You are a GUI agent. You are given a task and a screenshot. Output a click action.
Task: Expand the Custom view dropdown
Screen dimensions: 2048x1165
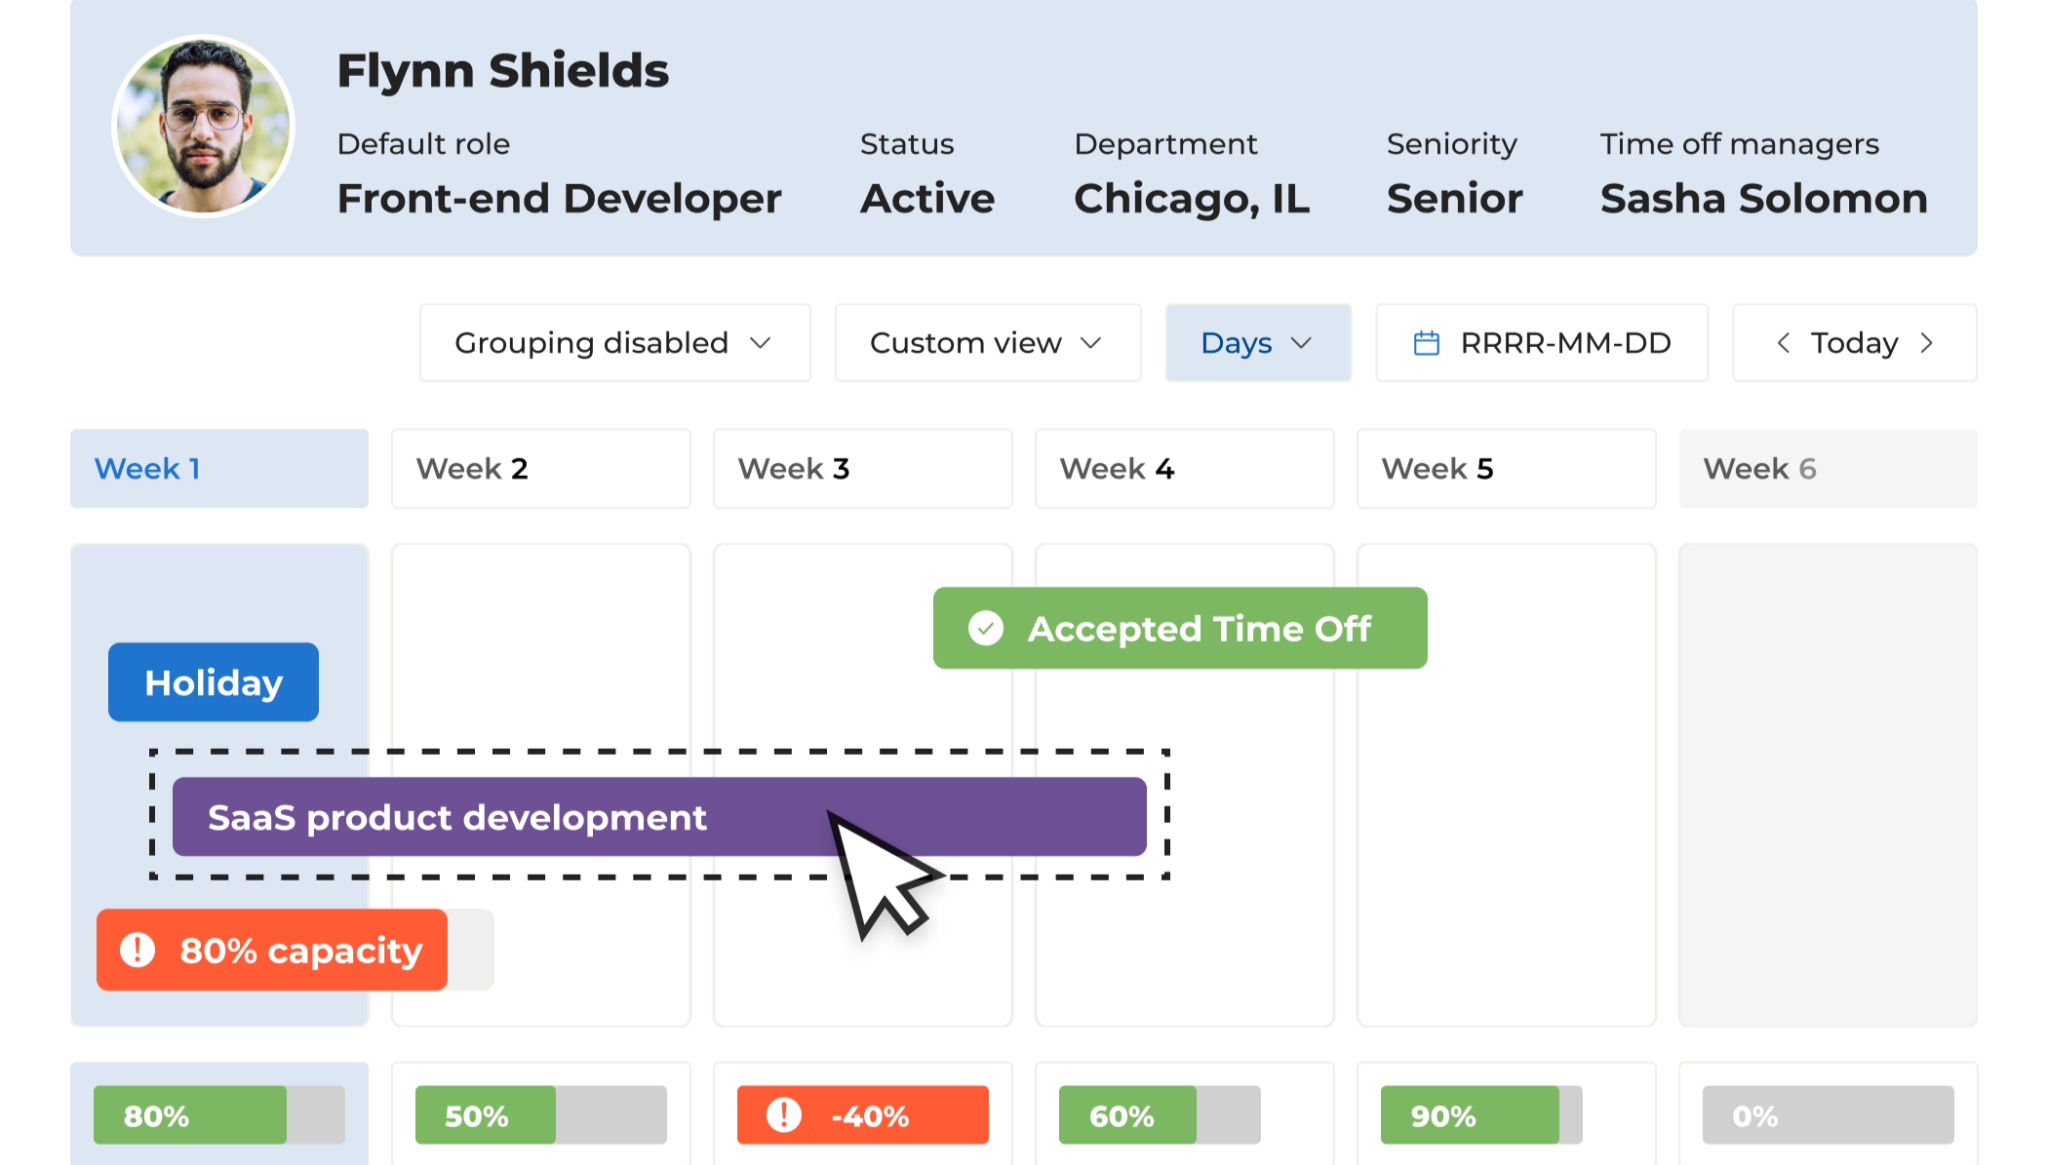coord(987,343)
